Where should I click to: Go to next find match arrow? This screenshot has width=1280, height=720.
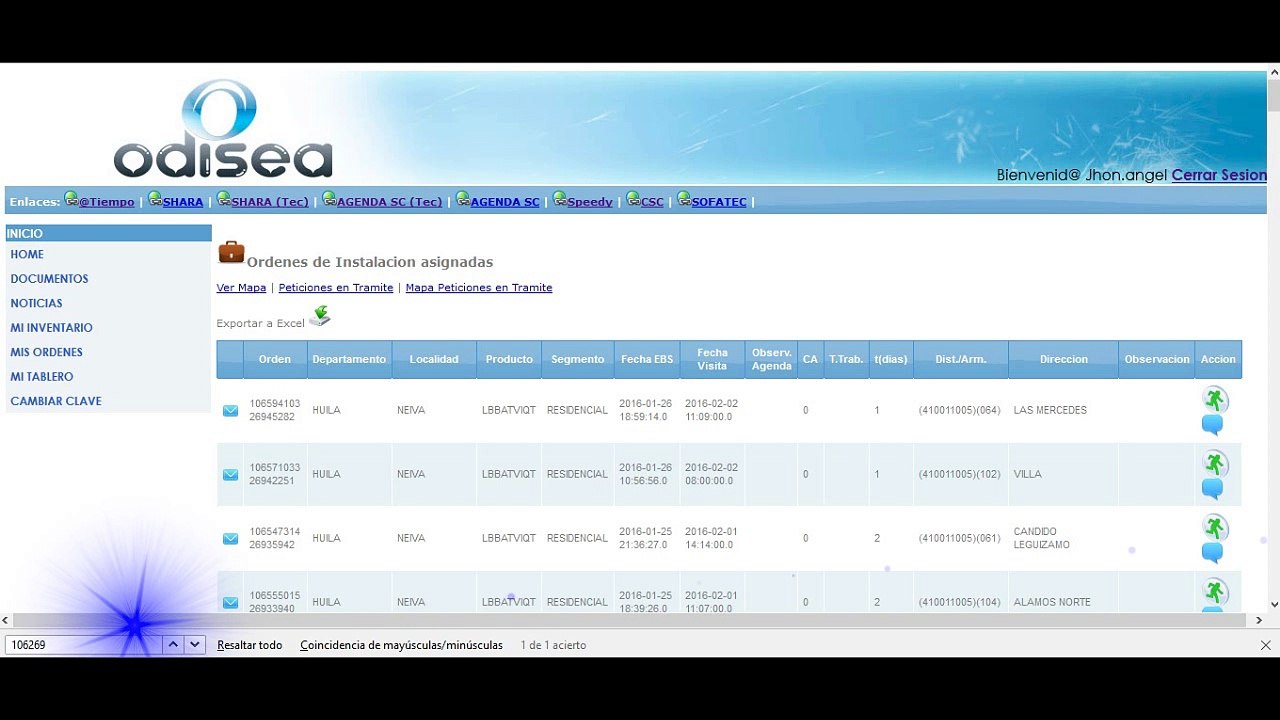click(x=195, y=645)
